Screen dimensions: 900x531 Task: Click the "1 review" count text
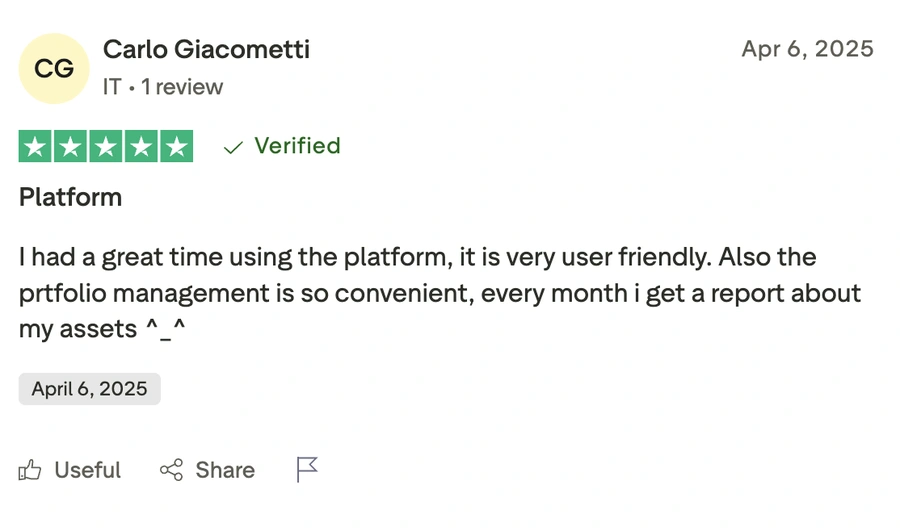(x=182, y=87)
